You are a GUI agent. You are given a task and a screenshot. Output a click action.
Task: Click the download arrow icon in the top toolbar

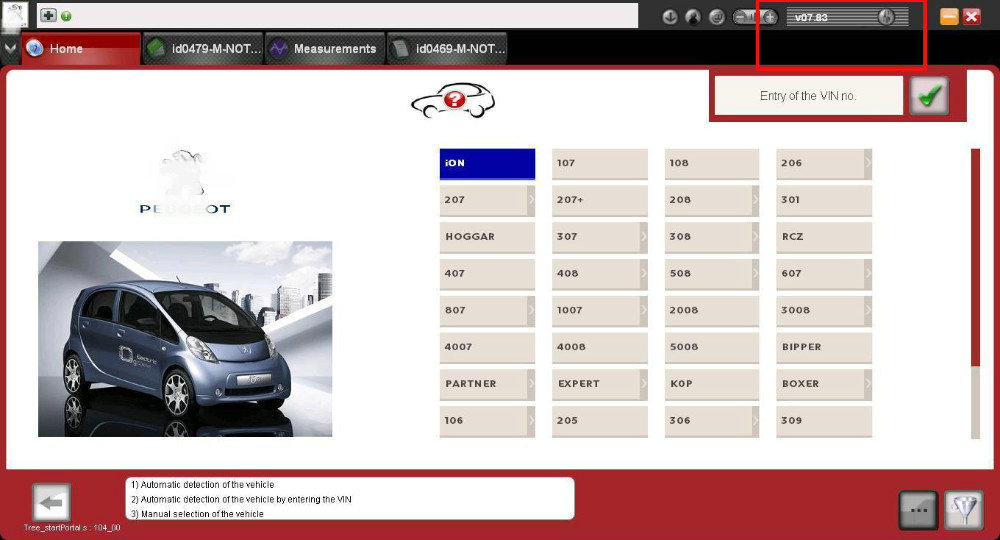tap(670, 17)
